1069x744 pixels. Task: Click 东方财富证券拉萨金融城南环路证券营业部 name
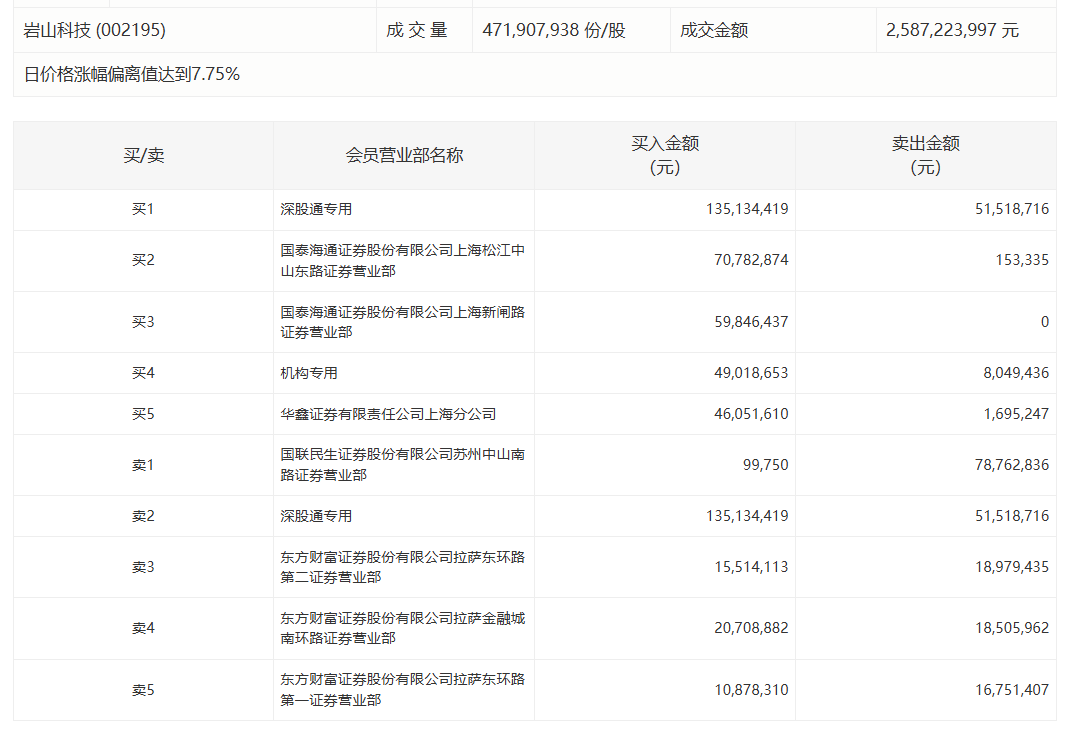coord(403,628)
